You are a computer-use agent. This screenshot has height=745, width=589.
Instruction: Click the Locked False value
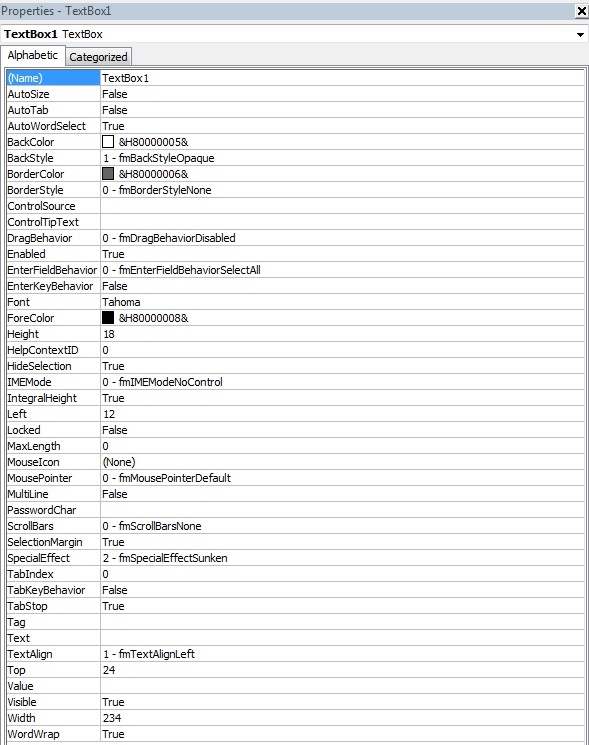[342, 430]
